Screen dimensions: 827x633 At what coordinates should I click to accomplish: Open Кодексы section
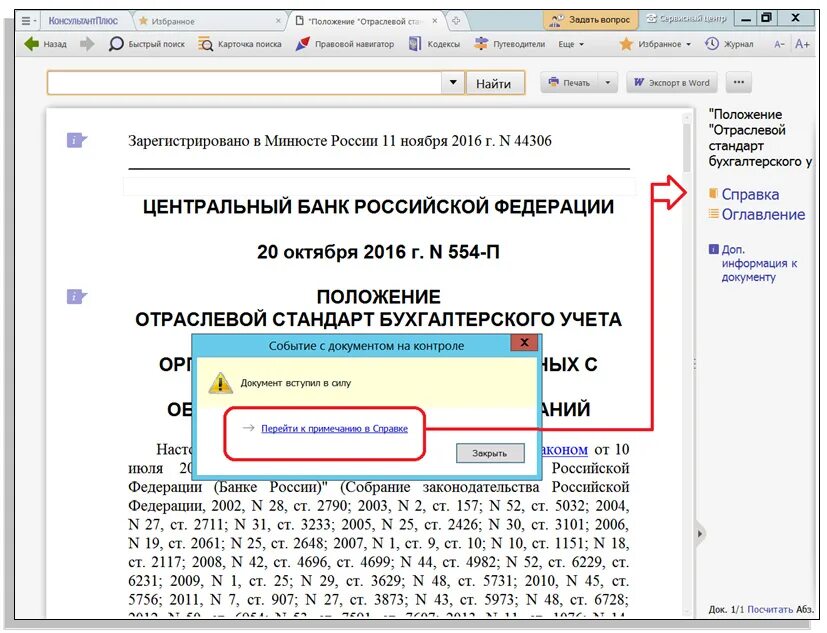[x=435, y=44]
